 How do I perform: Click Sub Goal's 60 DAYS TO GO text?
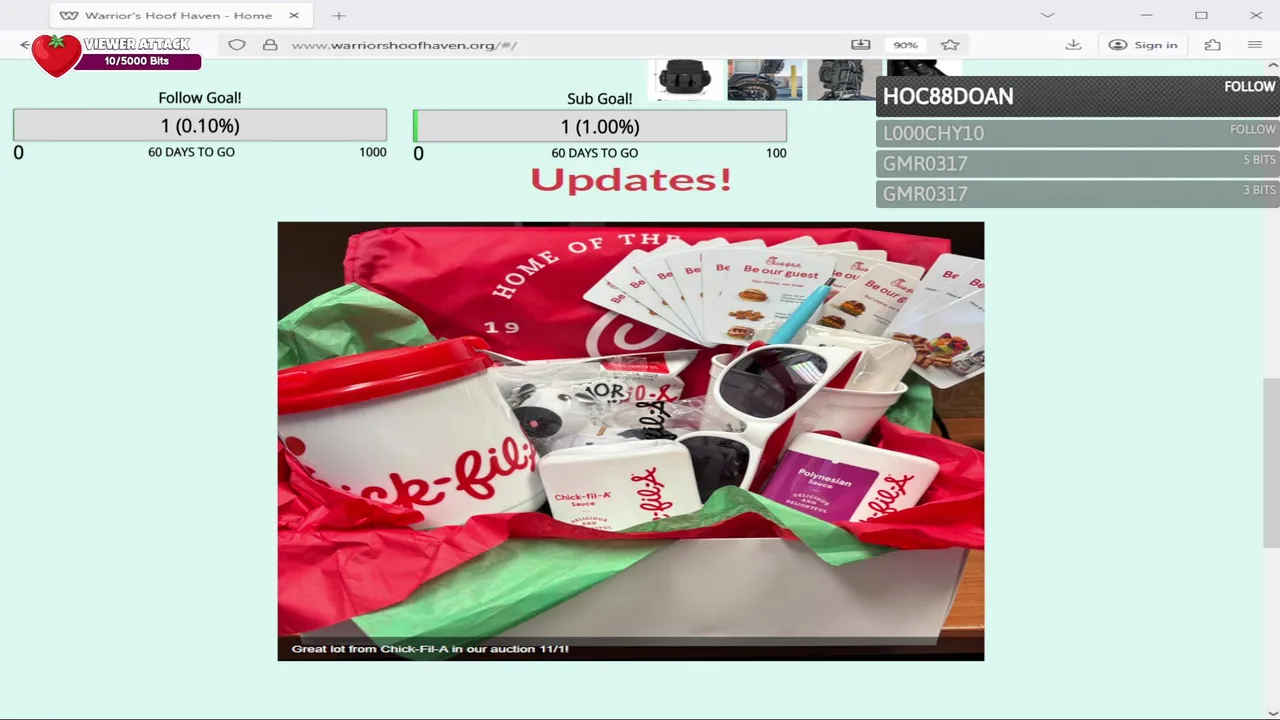[x=595, y=153]
